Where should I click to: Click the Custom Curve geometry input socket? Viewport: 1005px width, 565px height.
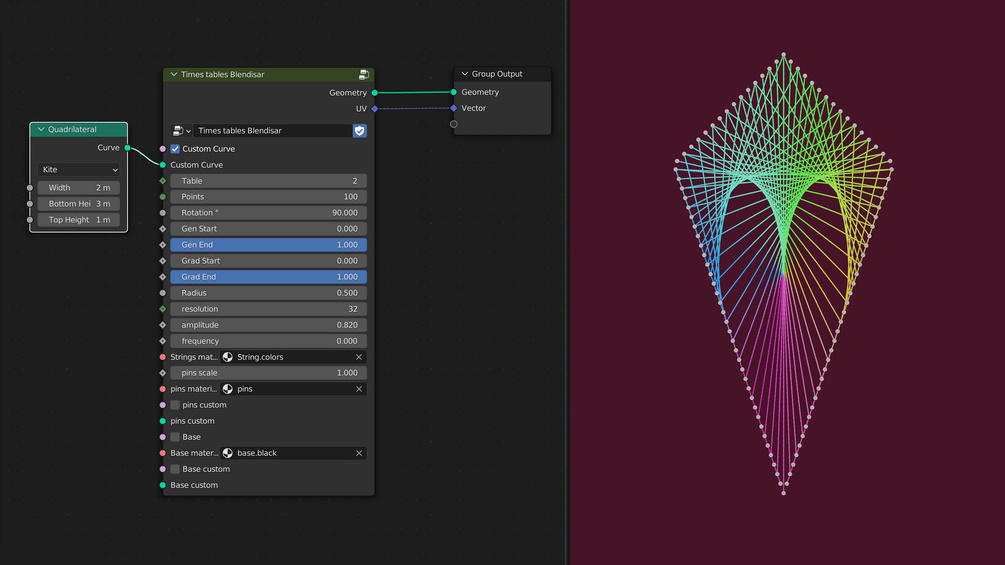(x=163, y=165)
